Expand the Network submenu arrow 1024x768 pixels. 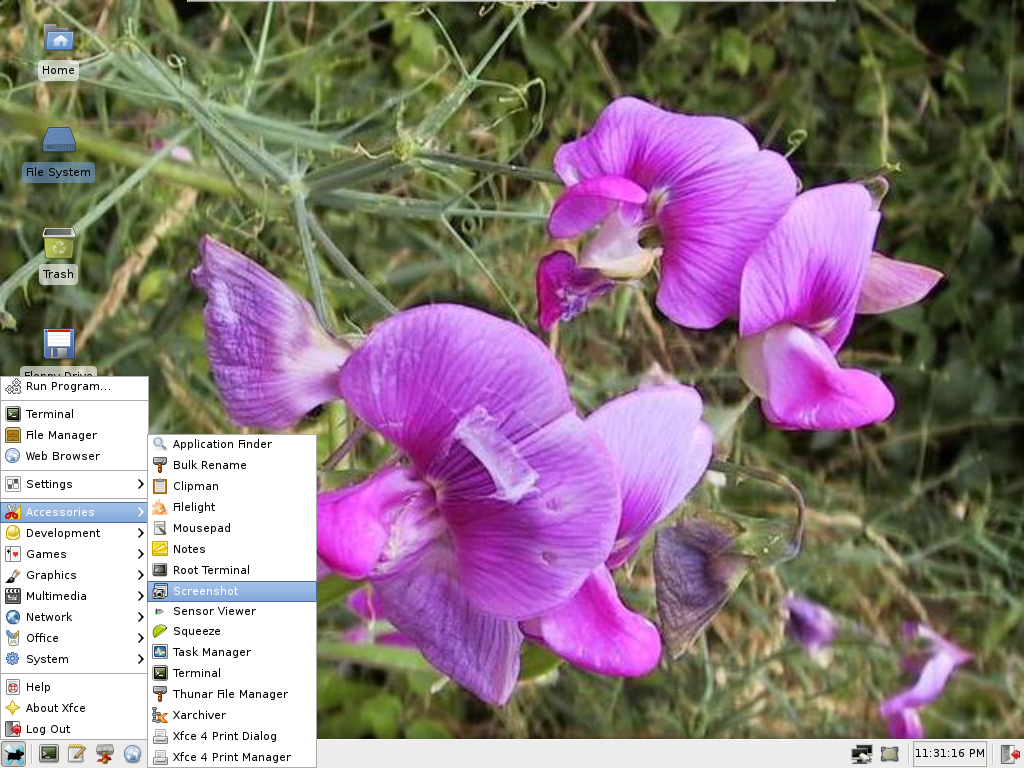[140, 616]
